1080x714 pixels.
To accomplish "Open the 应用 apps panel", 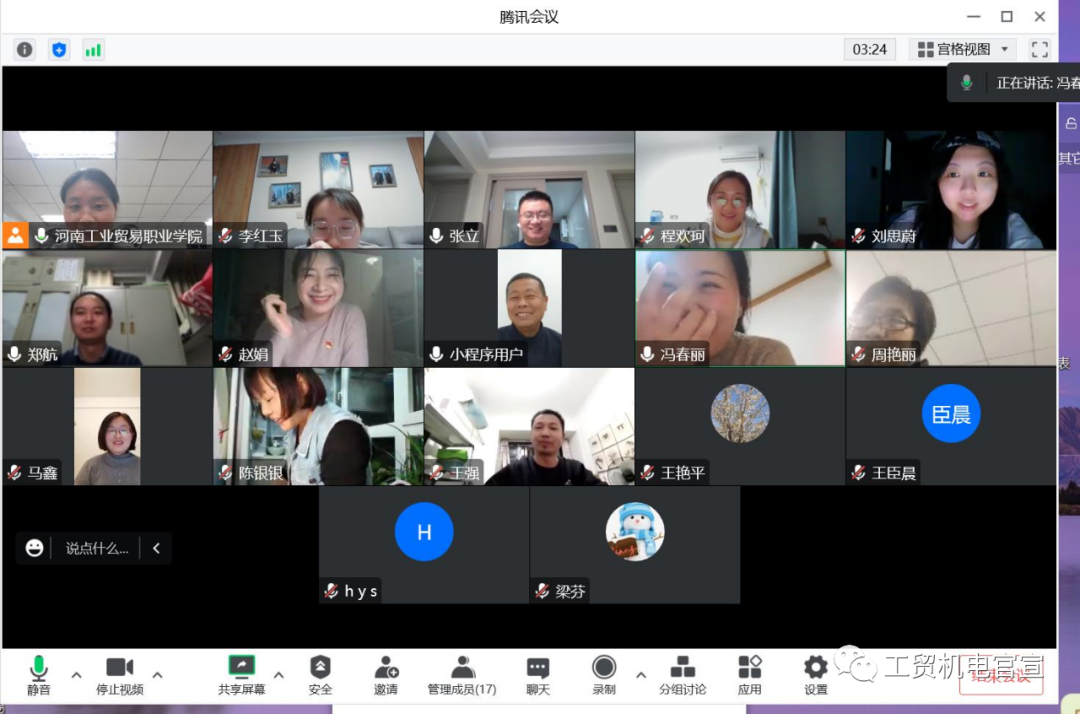I will pyautogui.click(x=750, y=675).
